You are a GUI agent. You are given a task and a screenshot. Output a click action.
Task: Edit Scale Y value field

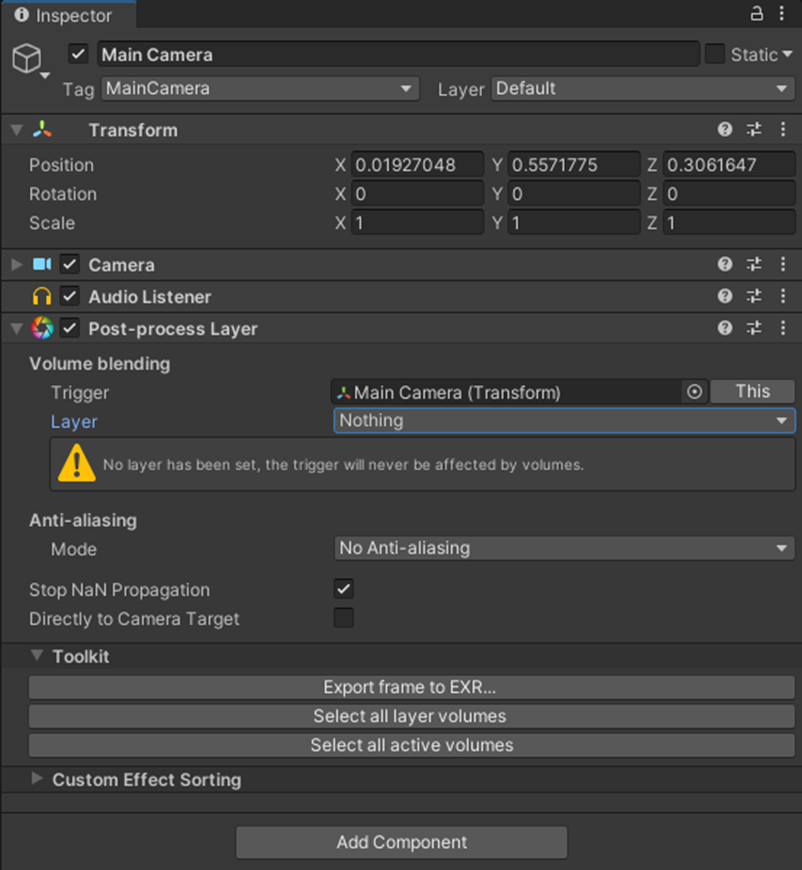point(573,223)
